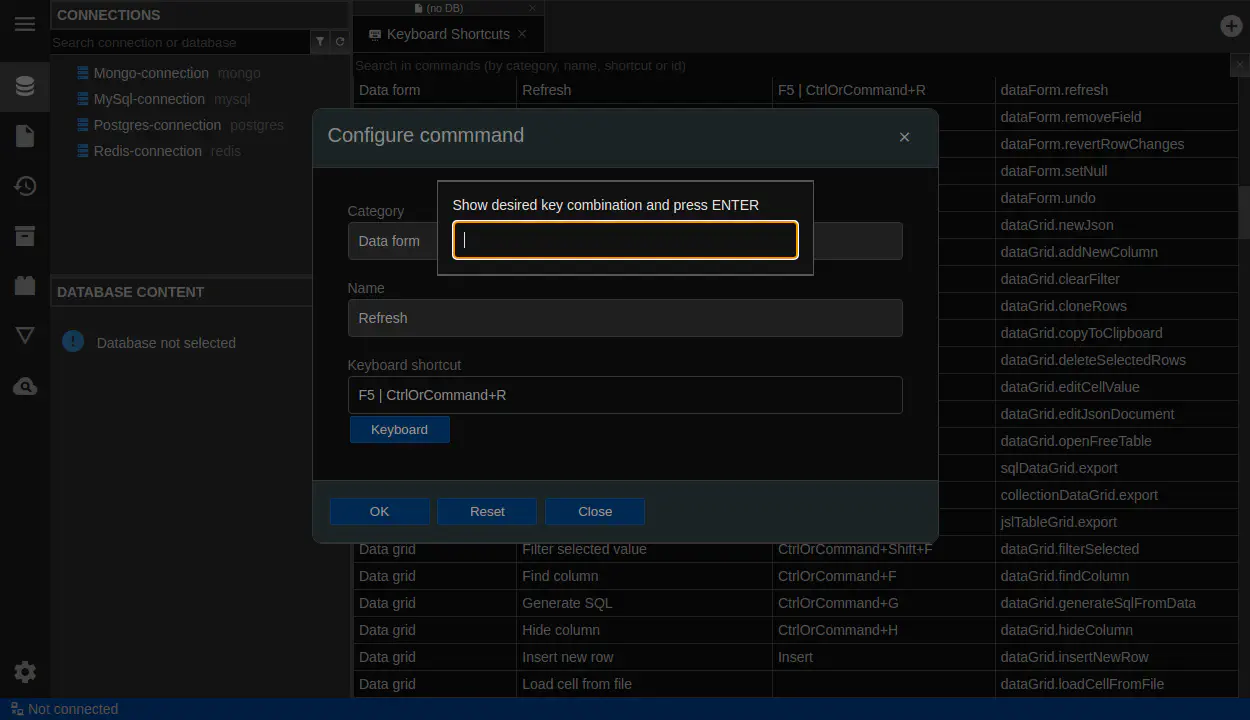Select the database connections sidebar icon
1250x720 pixels.
coord(25,86)
